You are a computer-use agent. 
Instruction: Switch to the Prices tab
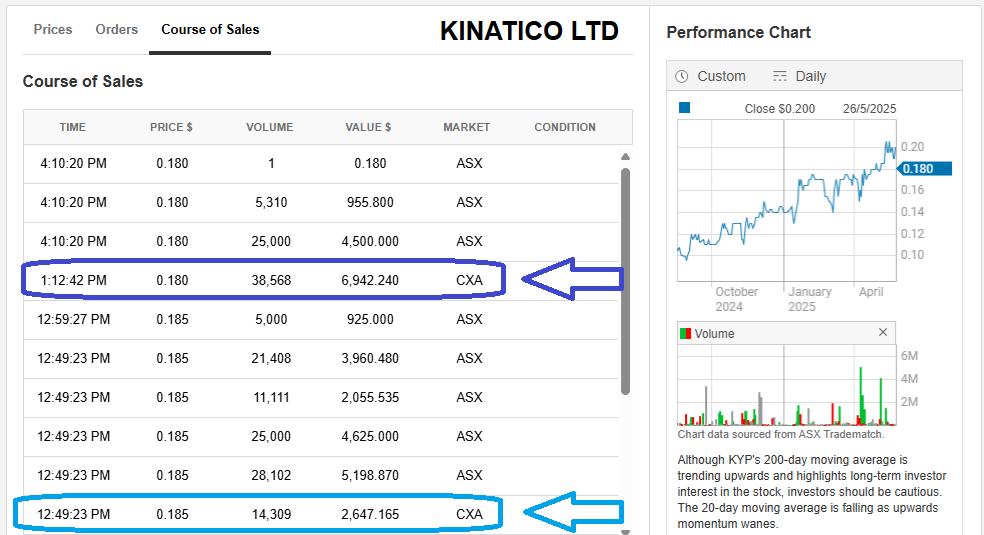[x=53, y=29]
